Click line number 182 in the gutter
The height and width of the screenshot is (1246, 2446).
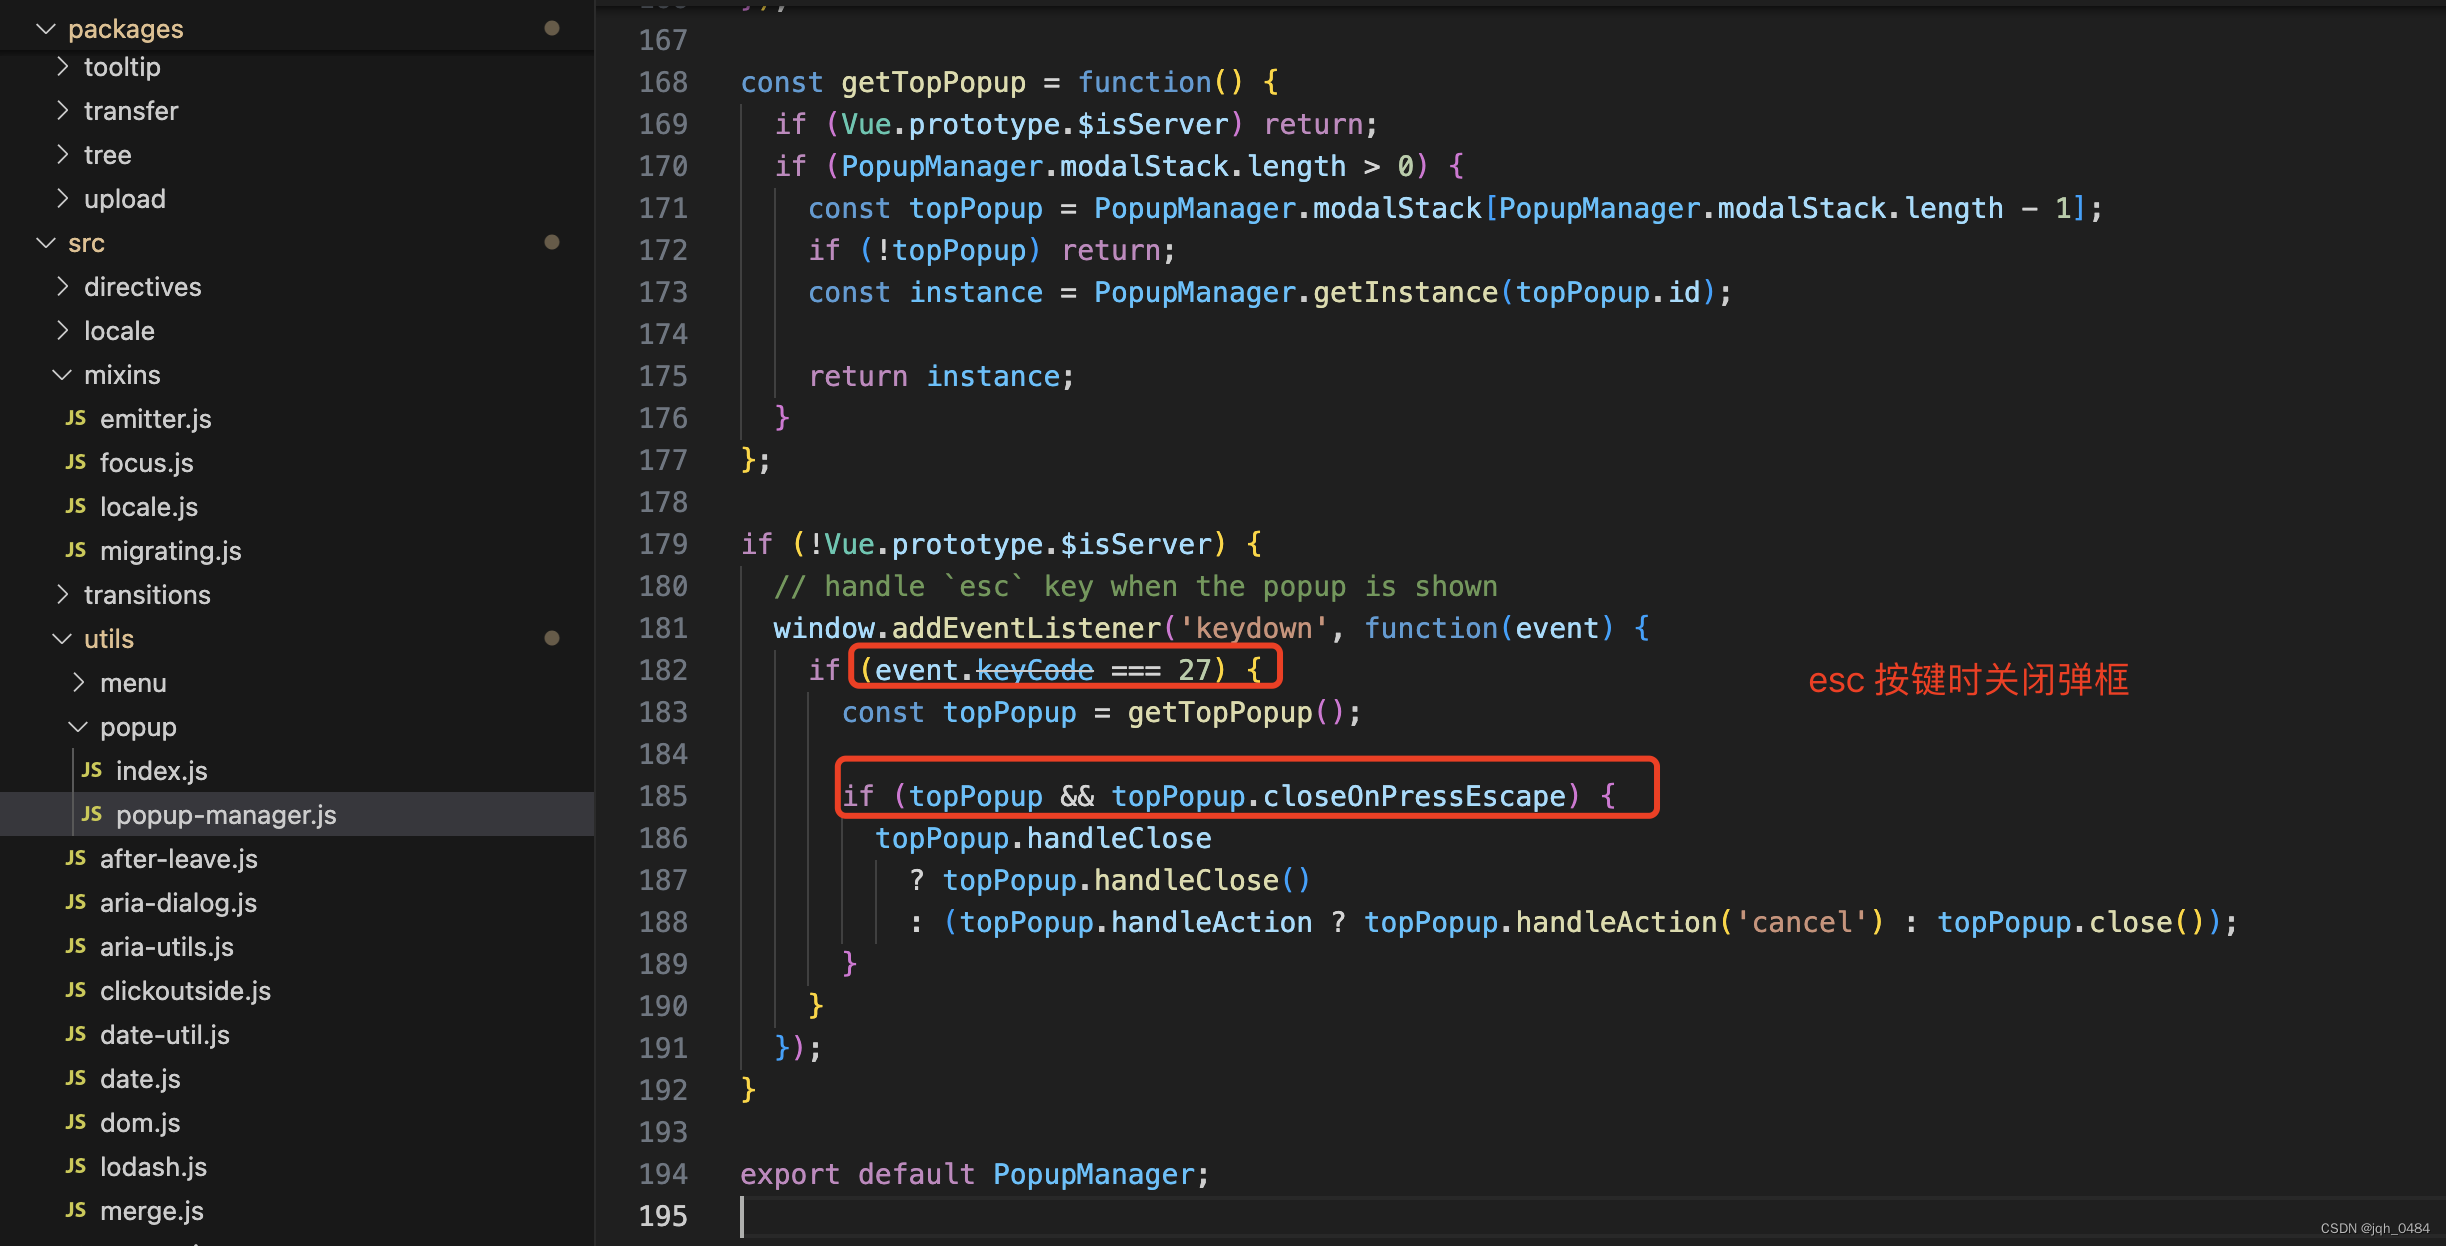pyautogui.click(x=663, y=670)
